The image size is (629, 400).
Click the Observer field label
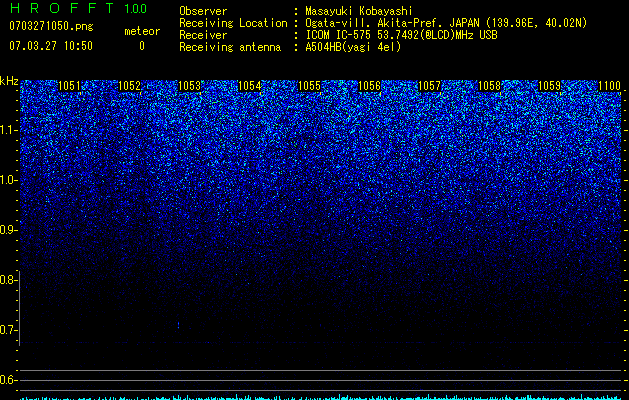click(203, 12)
